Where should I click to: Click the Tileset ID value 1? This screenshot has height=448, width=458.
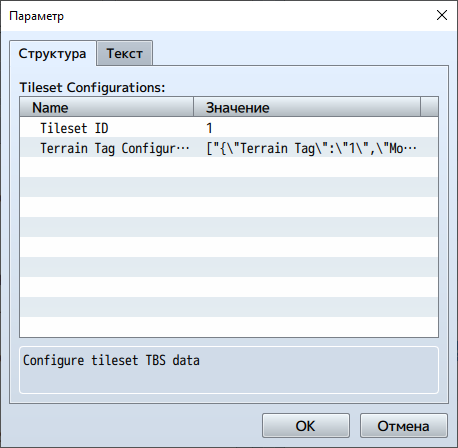209,128
